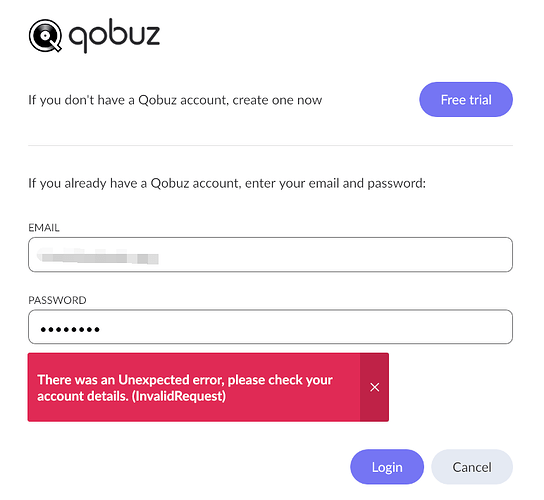Dismiss the error banner with the X icon

point(374,387)
